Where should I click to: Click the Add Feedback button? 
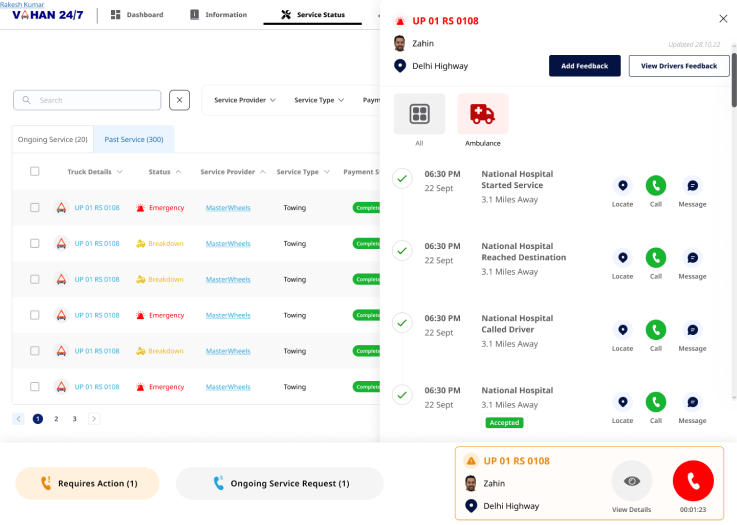click(585, 66)
